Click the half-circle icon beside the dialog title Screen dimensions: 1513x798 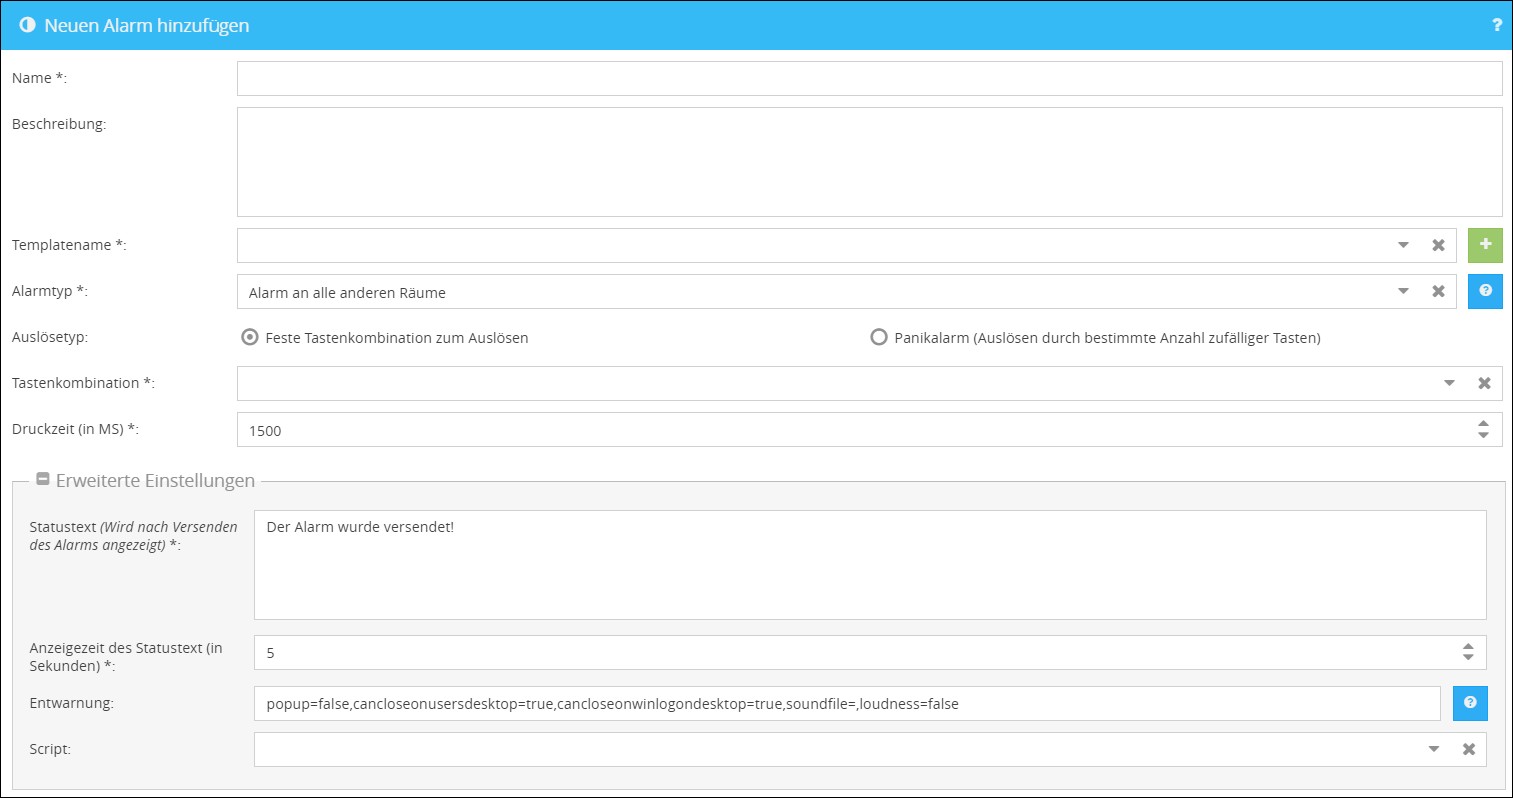(27, 25)
